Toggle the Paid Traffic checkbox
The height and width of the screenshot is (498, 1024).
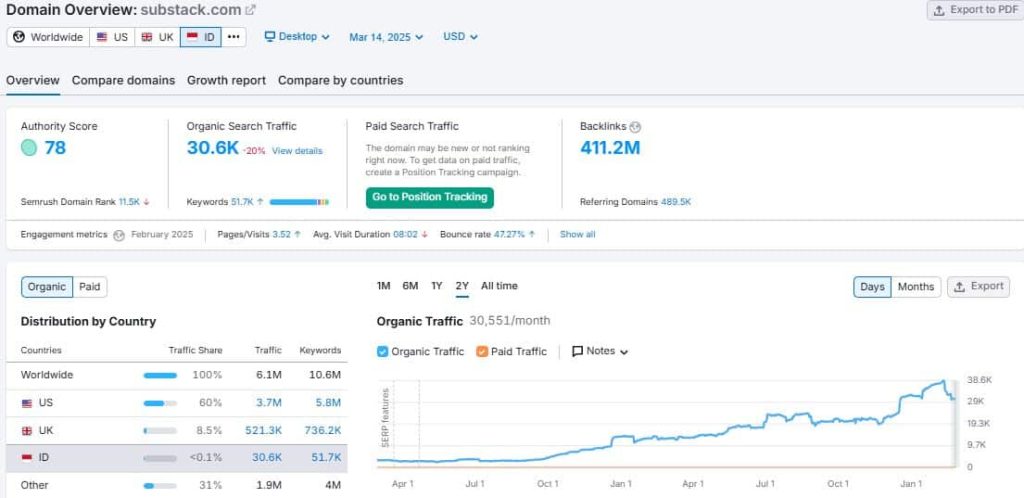(482, 351)
